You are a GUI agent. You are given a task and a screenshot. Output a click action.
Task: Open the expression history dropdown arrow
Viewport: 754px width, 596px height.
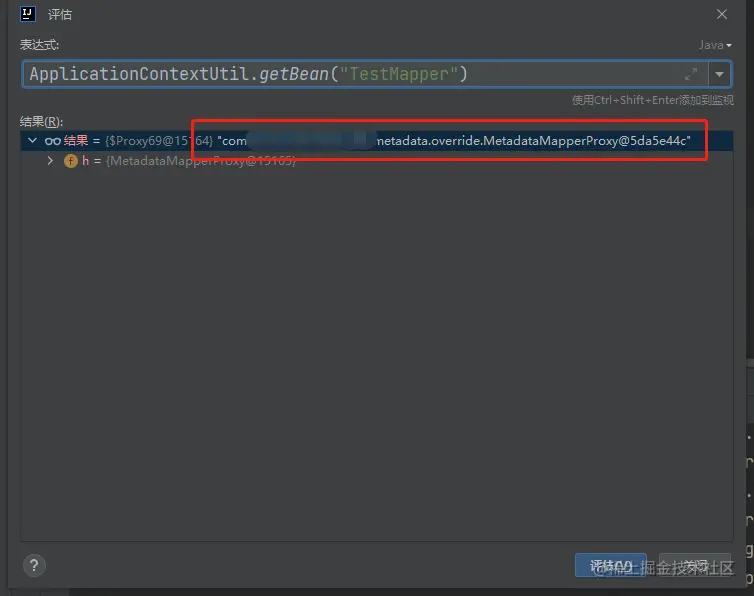pos(719,74)
